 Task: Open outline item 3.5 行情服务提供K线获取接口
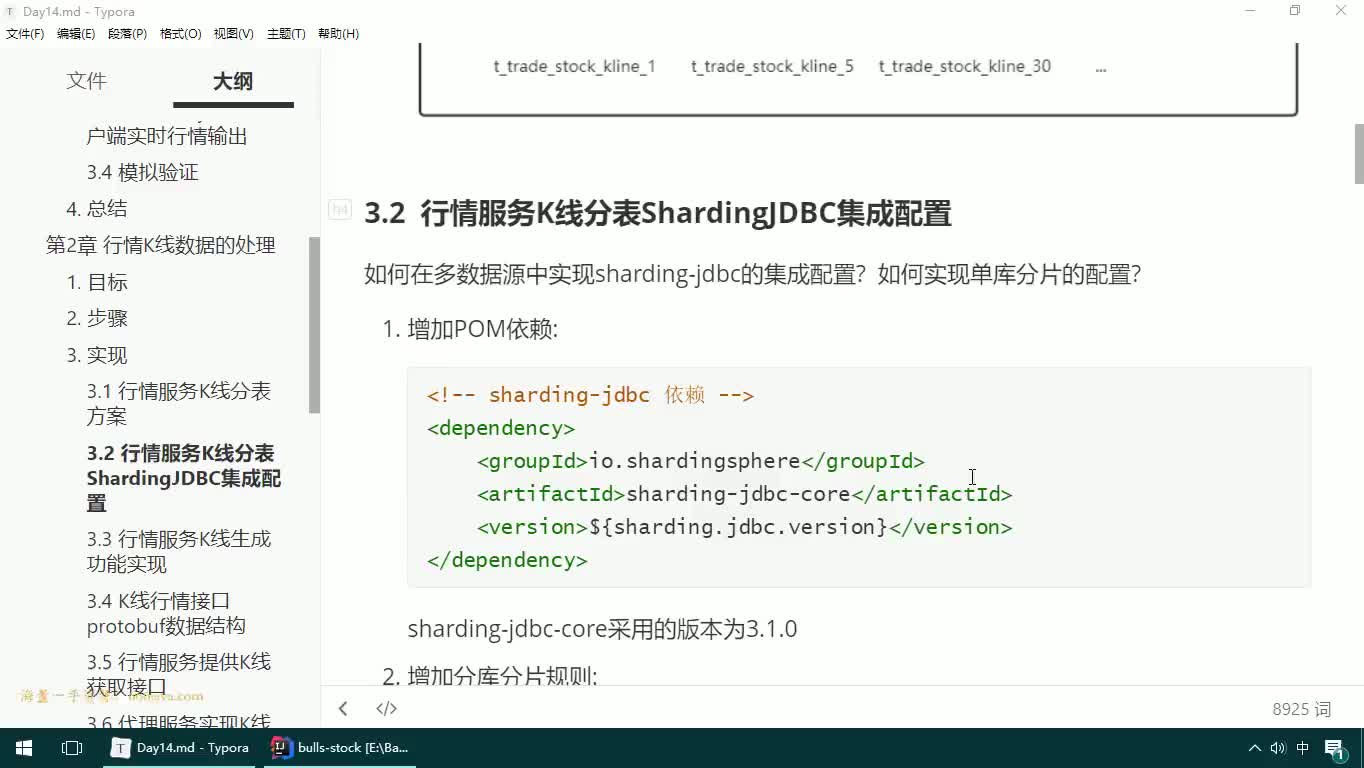[178, 674]
